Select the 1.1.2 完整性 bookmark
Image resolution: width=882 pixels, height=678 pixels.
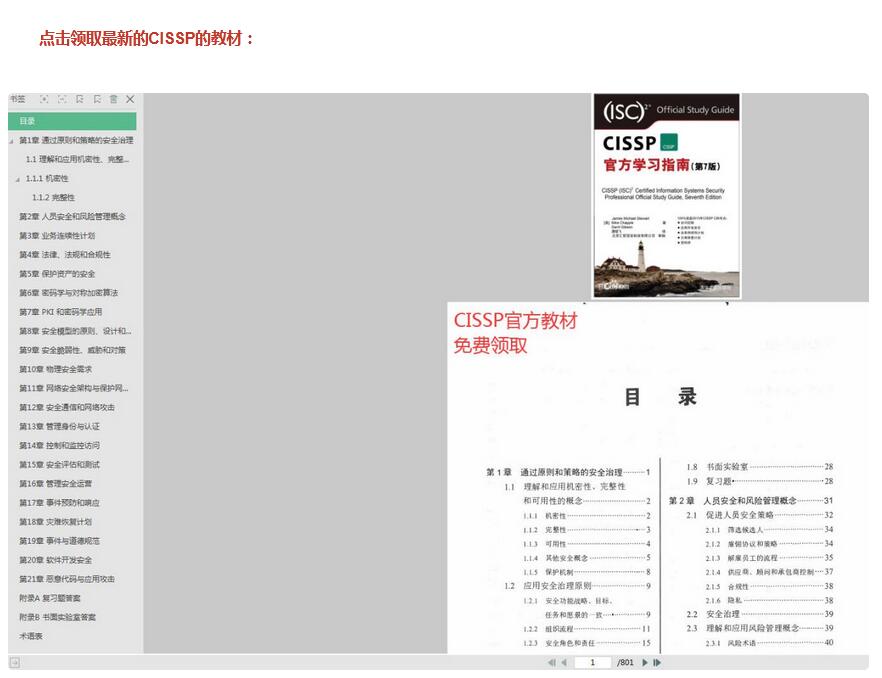click(x=53, y=198)
